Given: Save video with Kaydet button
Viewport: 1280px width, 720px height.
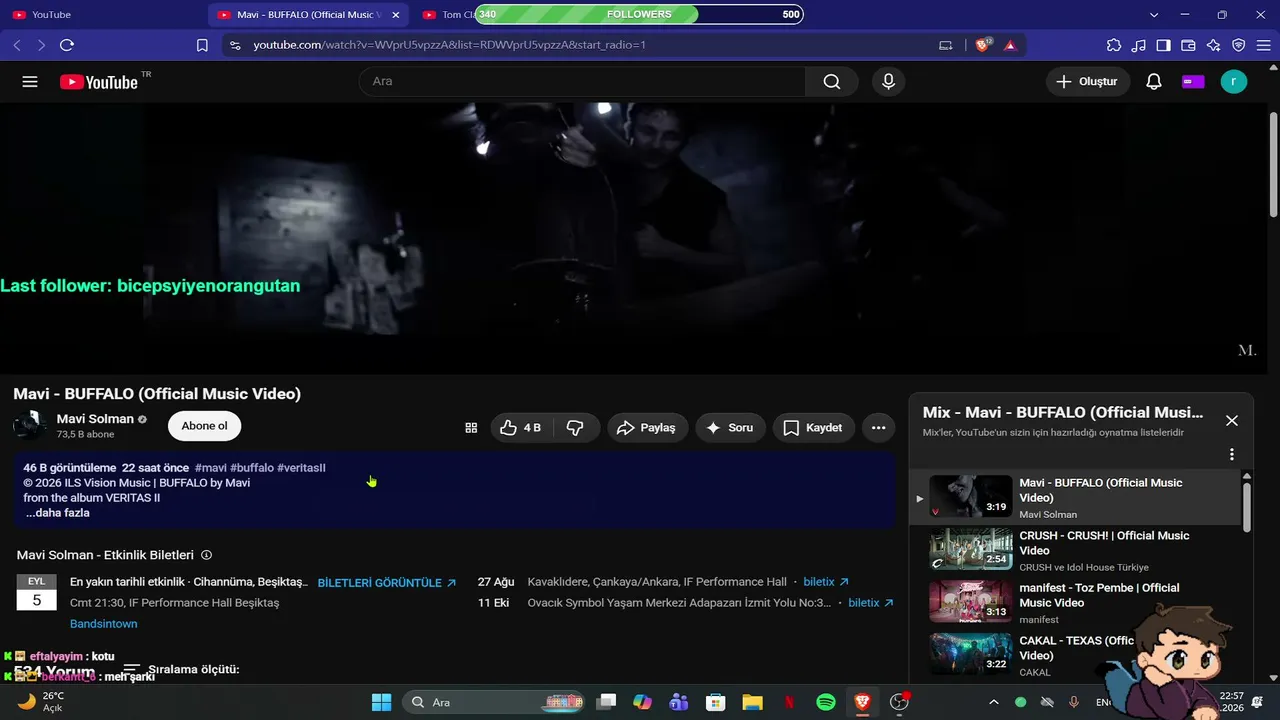Looking at the screenshot, I should [814, 428].
